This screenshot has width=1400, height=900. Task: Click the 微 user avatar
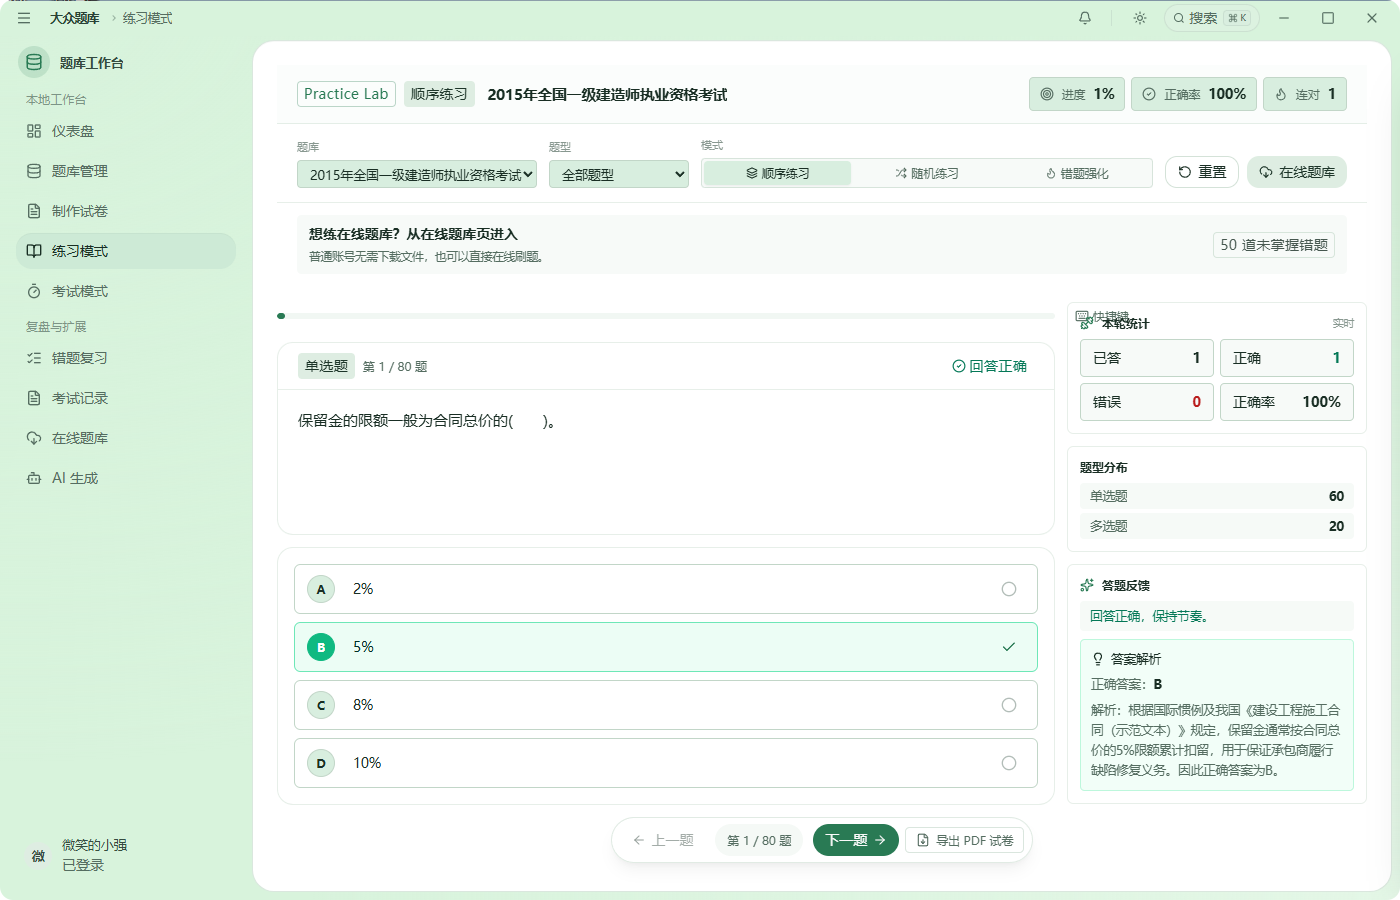(x=38, y=855)
